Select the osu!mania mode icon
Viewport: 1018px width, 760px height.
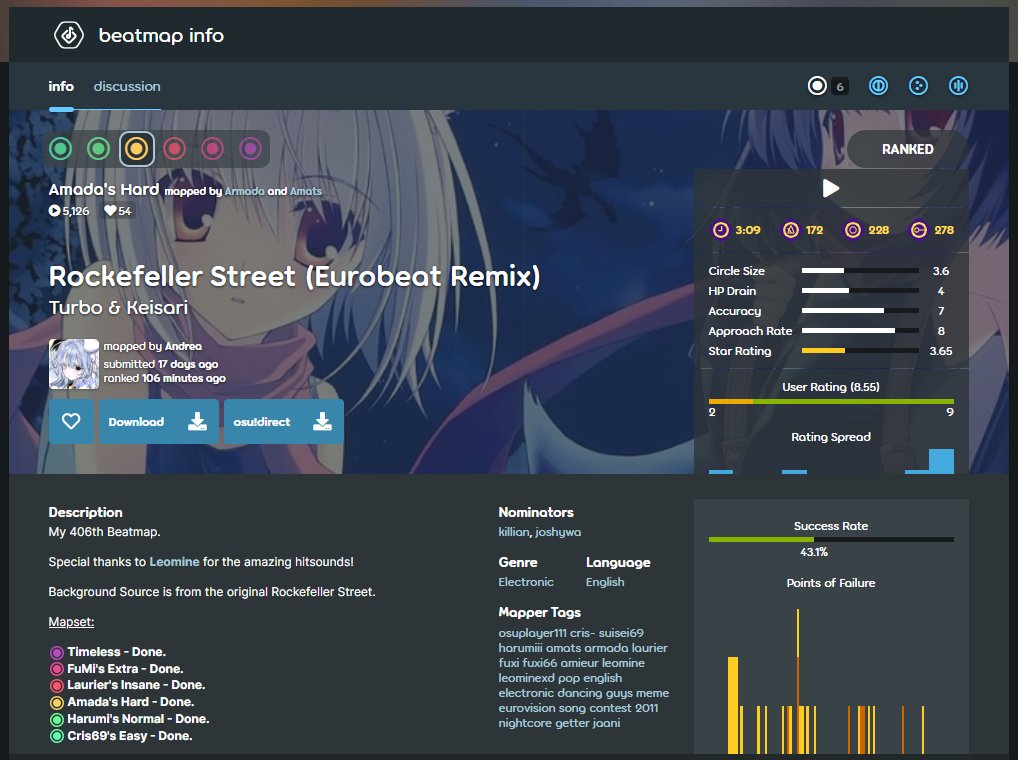coord(958,86)
